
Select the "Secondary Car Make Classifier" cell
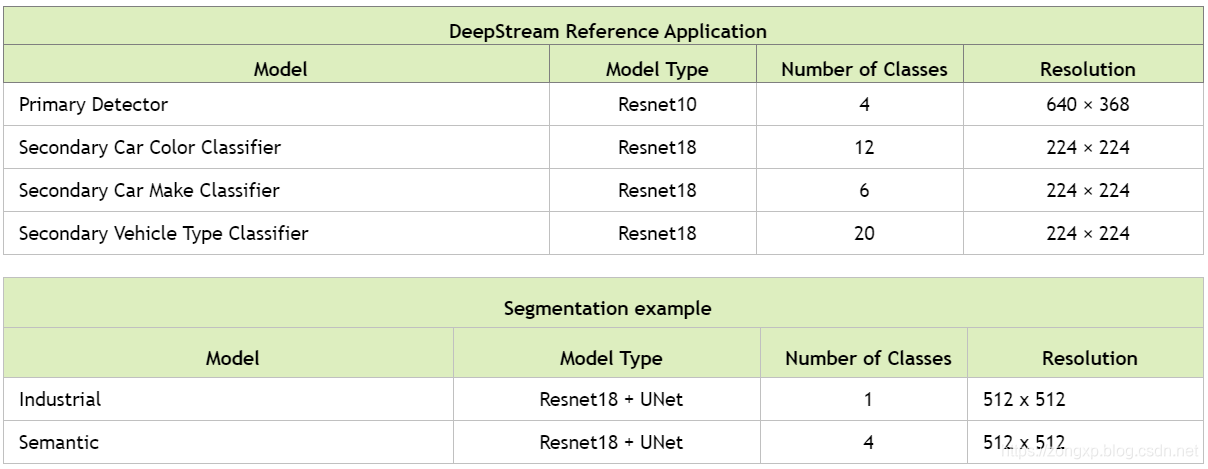[x=149, y=190]
